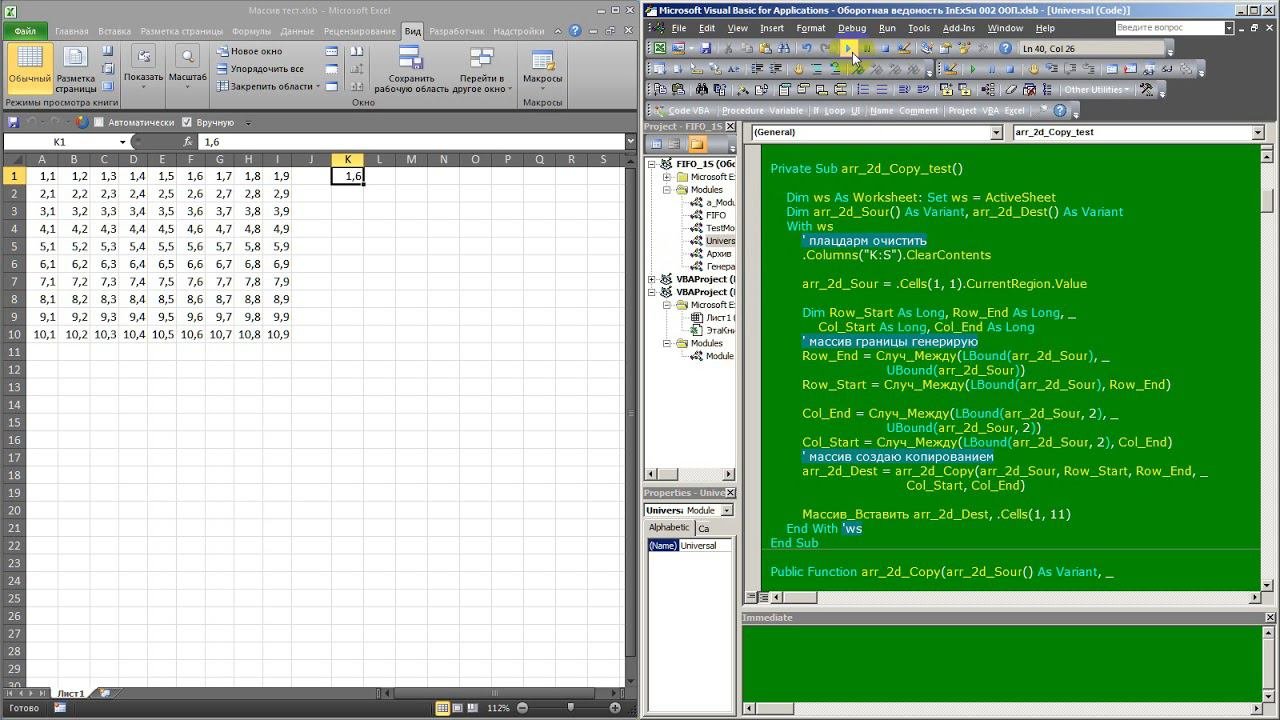This screenshot has width=1280, height=720.
Task: Click the Макросы icon in Excel ribbon
Action: click(542, 66)
